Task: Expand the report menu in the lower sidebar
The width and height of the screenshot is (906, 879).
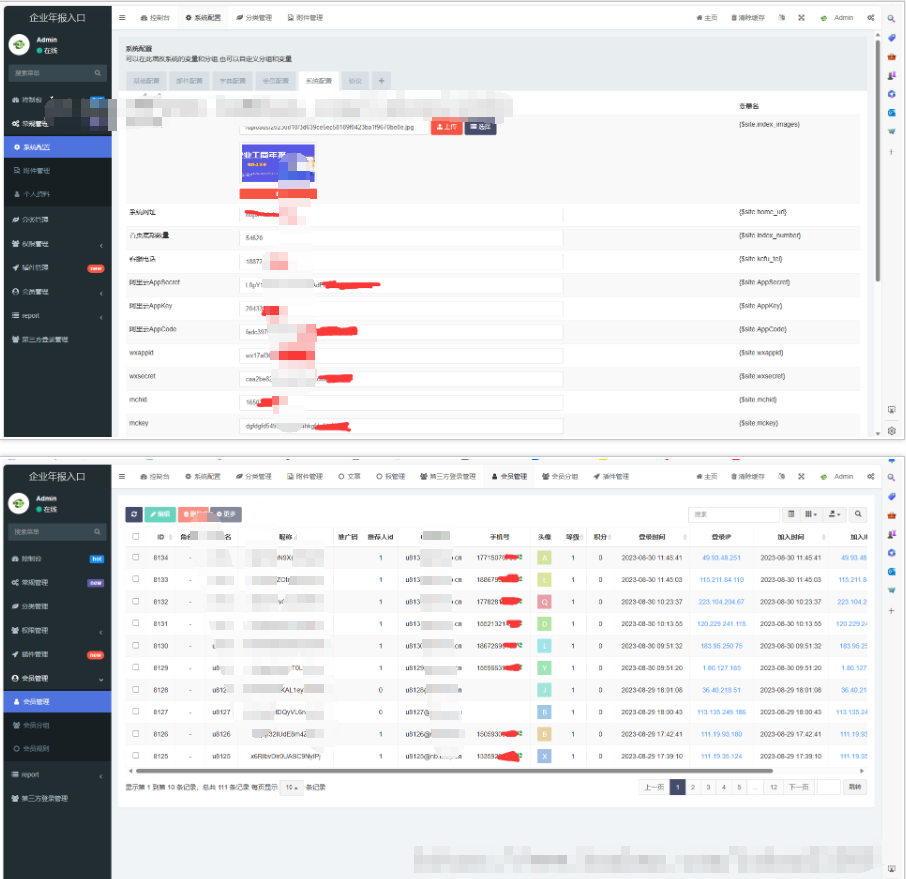Action: pos(56,775)
